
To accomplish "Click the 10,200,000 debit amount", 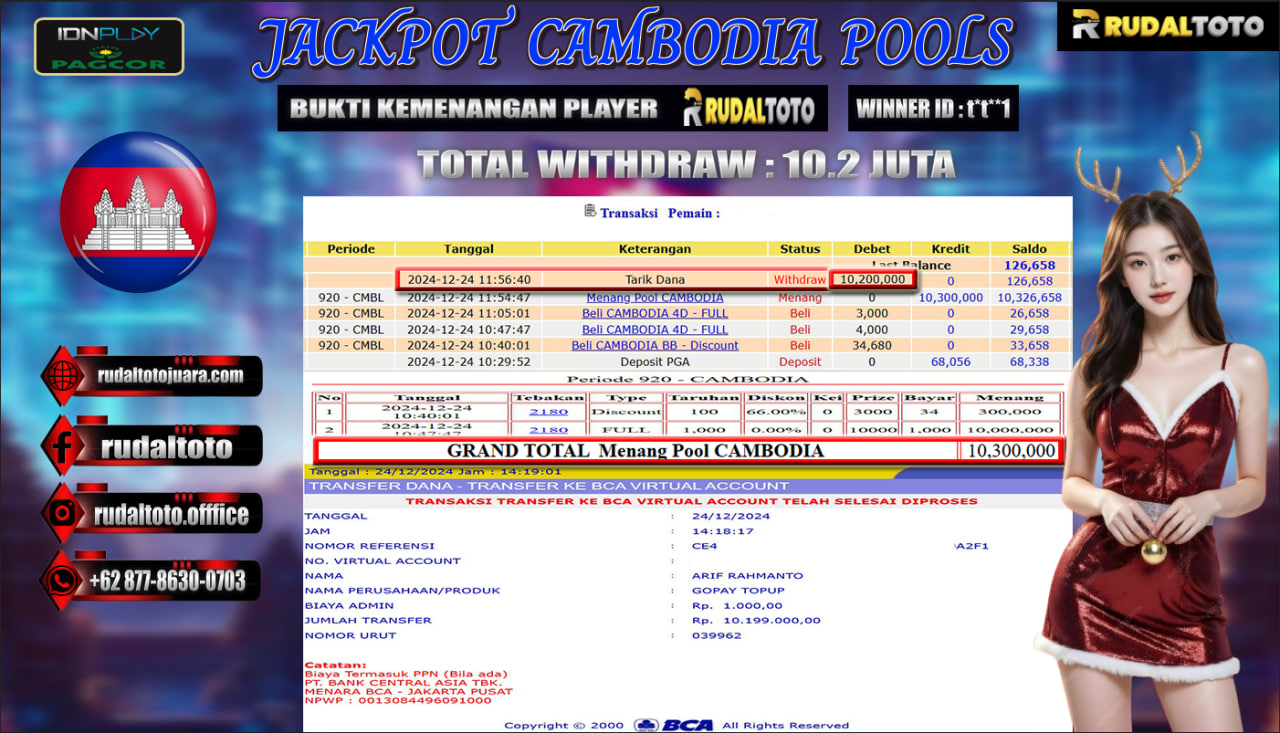I will click(872, 280).
